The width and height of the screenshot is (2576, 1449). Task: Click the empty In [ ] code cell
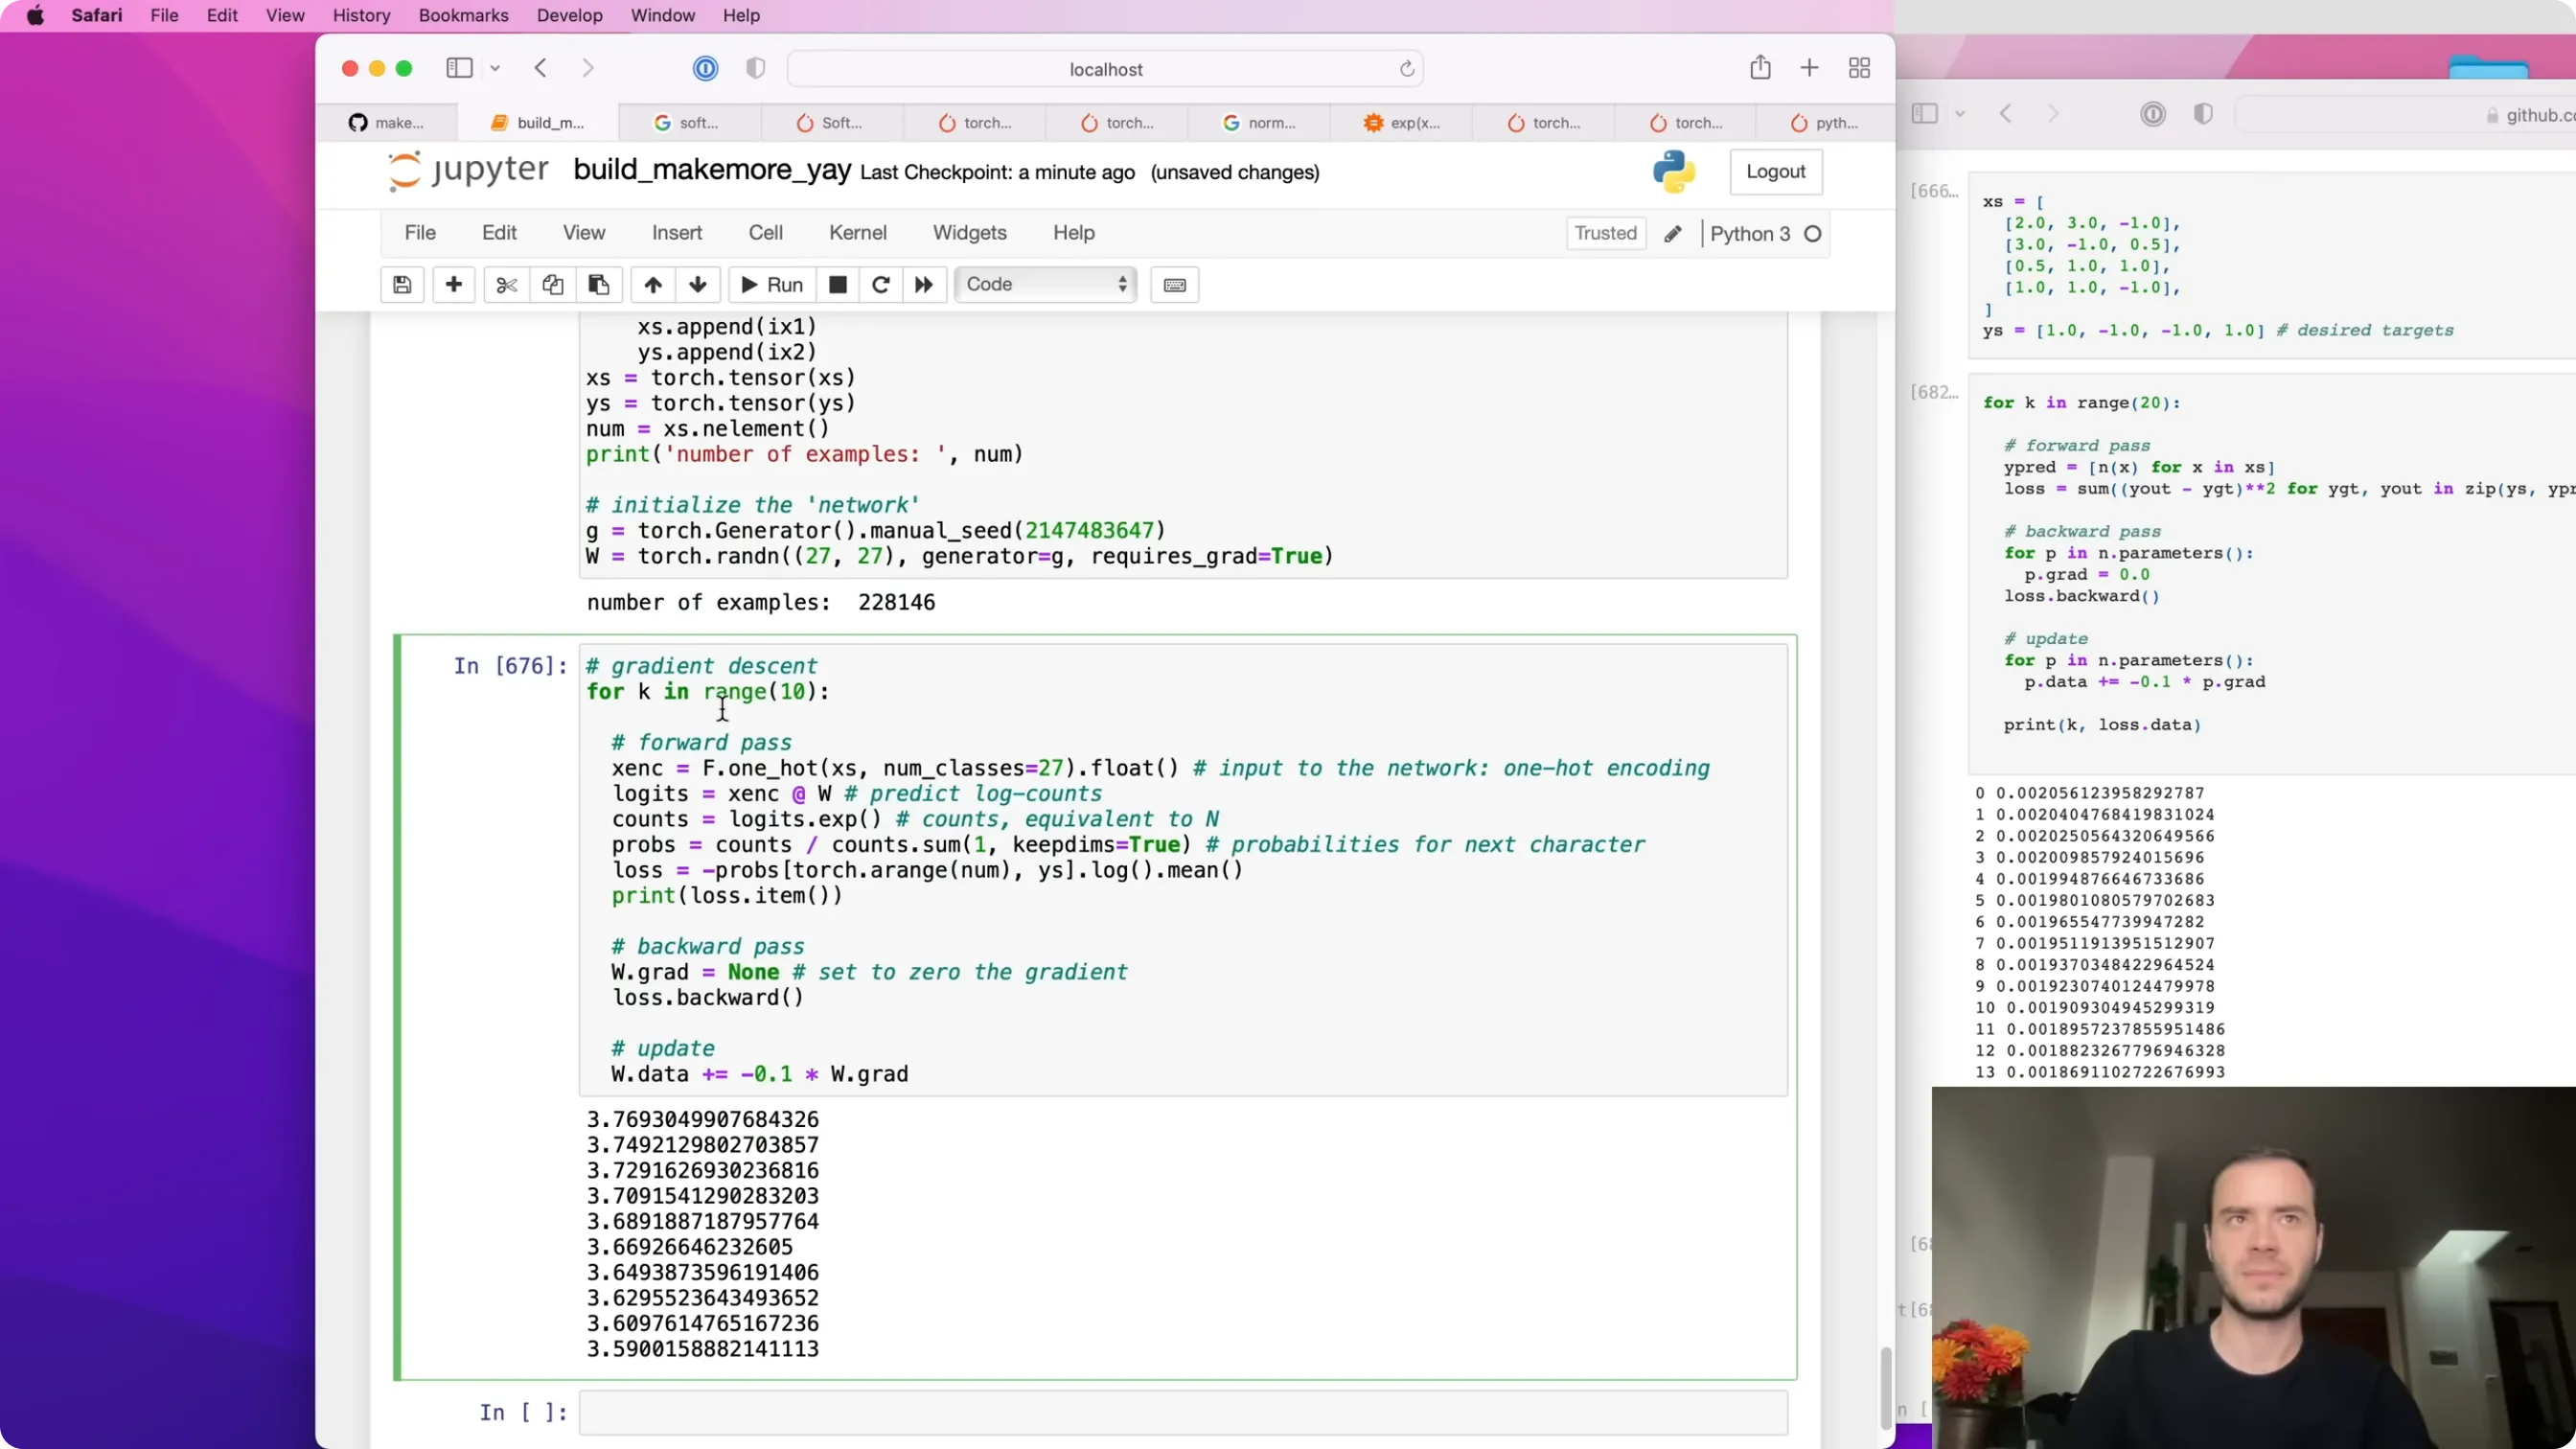tap(1183, 1412)
